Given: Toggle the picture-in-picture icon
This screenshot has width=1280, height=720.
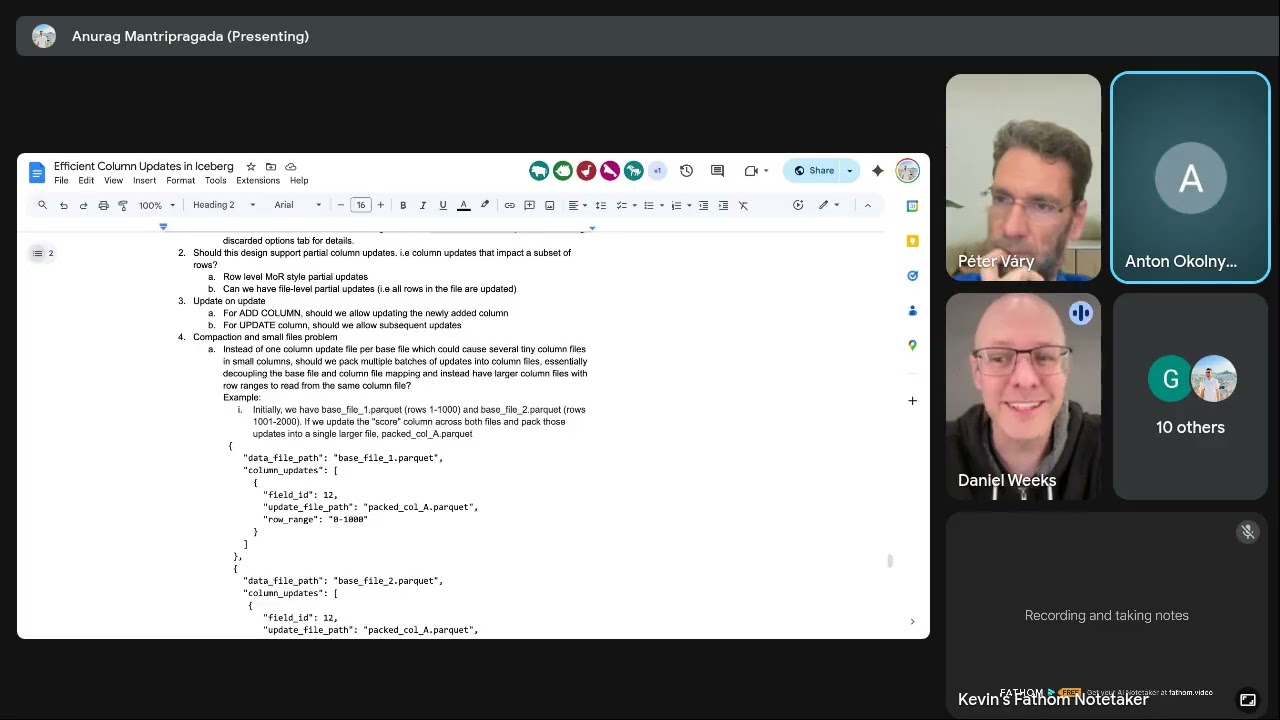Looking at the screenshot, I should pyautogui.click(x=1248, y=700).
